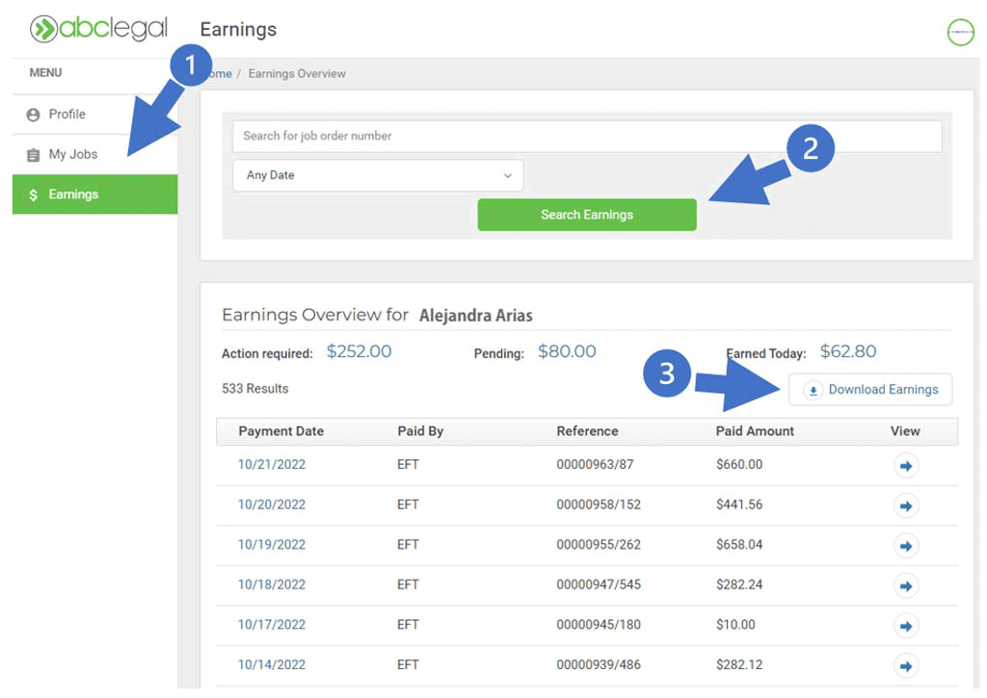987x698 pixels.
Task: View details arrow for 10/18/2022 payment
Action: pyautogui.click(x=906, y=586)
